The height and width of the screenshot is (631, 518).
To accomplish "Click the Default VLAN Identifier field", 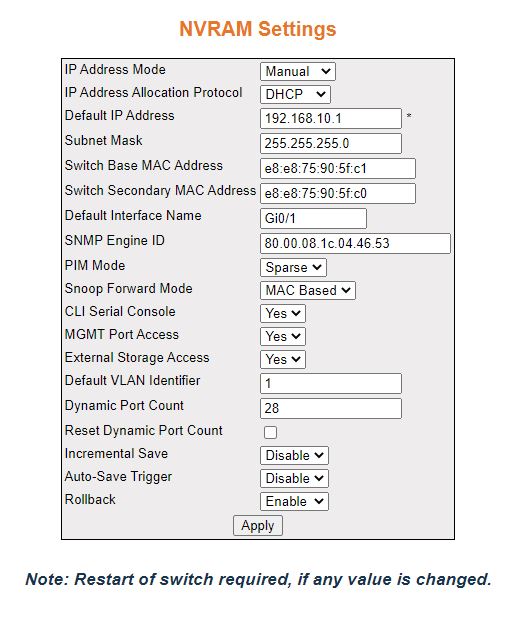I will coord(330,383).
